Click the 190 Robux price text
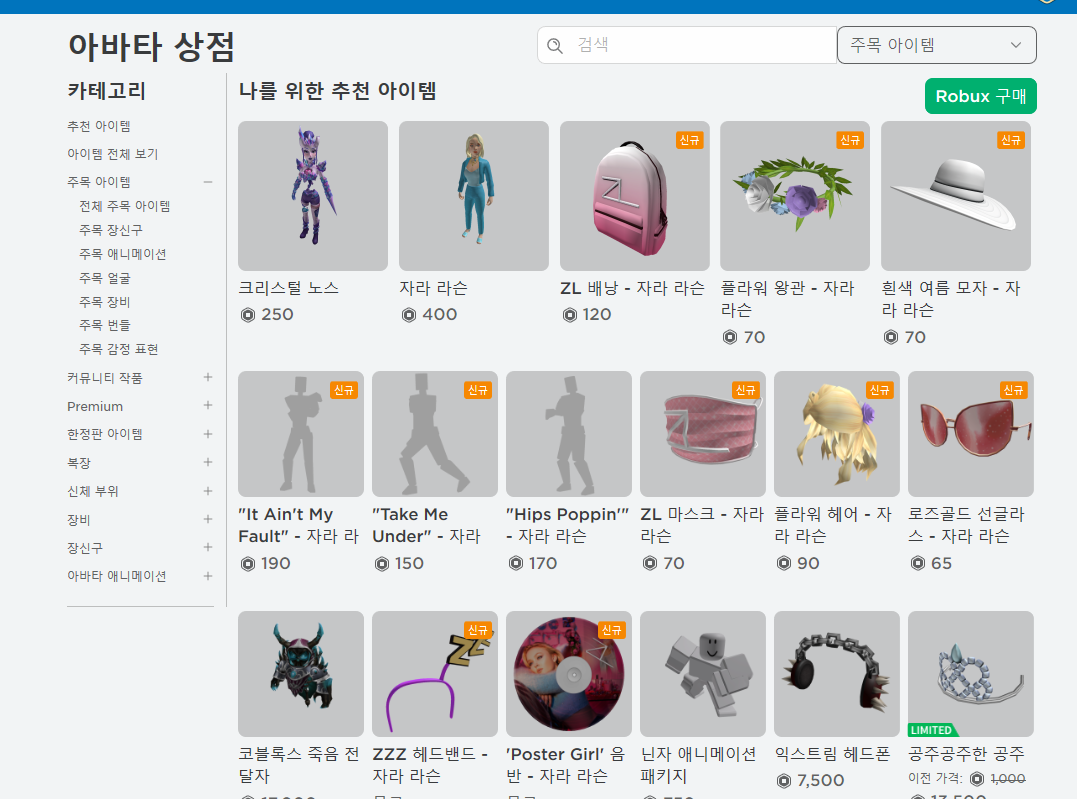This screenshot has height=799, width=1077. (275, 563)
